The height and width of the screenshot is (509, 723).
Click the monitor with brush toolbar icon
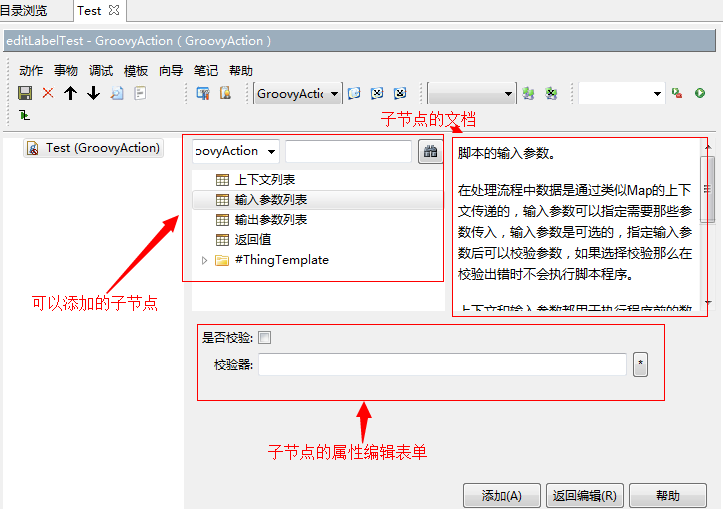pyautogui.click(x=203, y=93)
